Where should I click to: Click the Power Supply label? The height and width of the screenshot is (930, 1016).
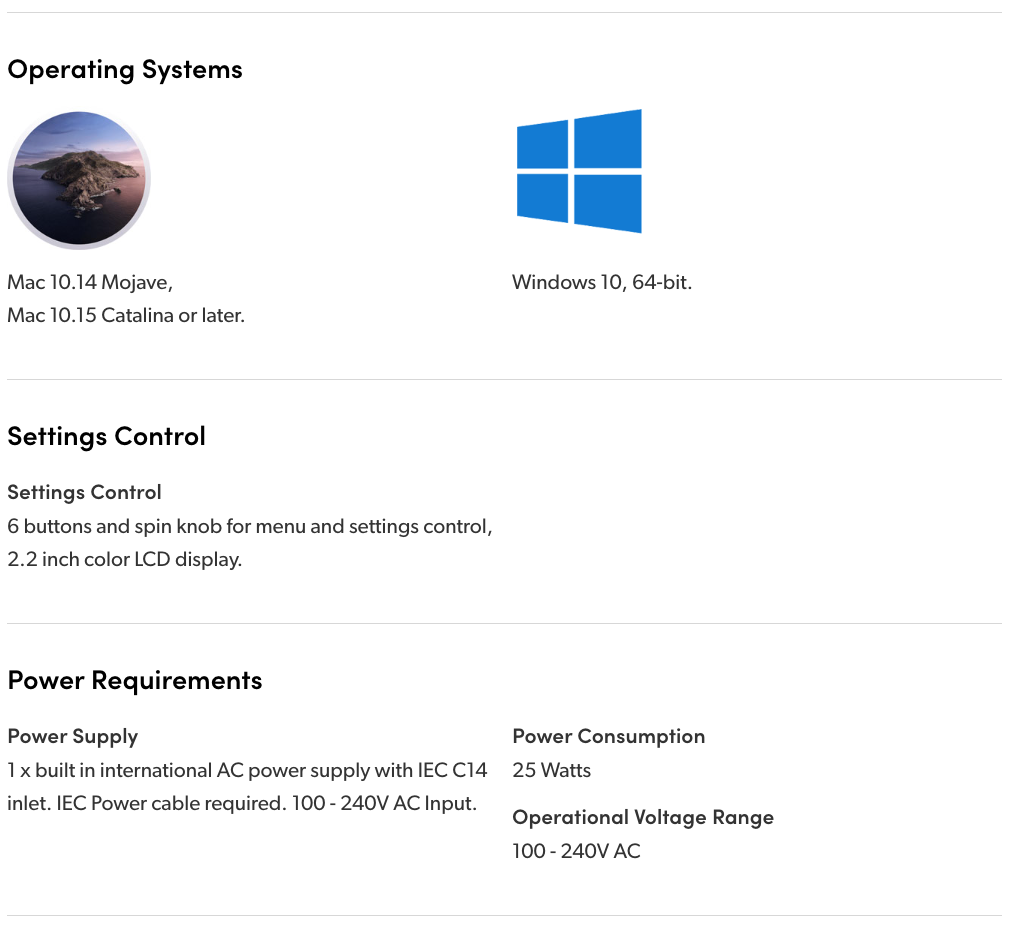coord(73,737)
